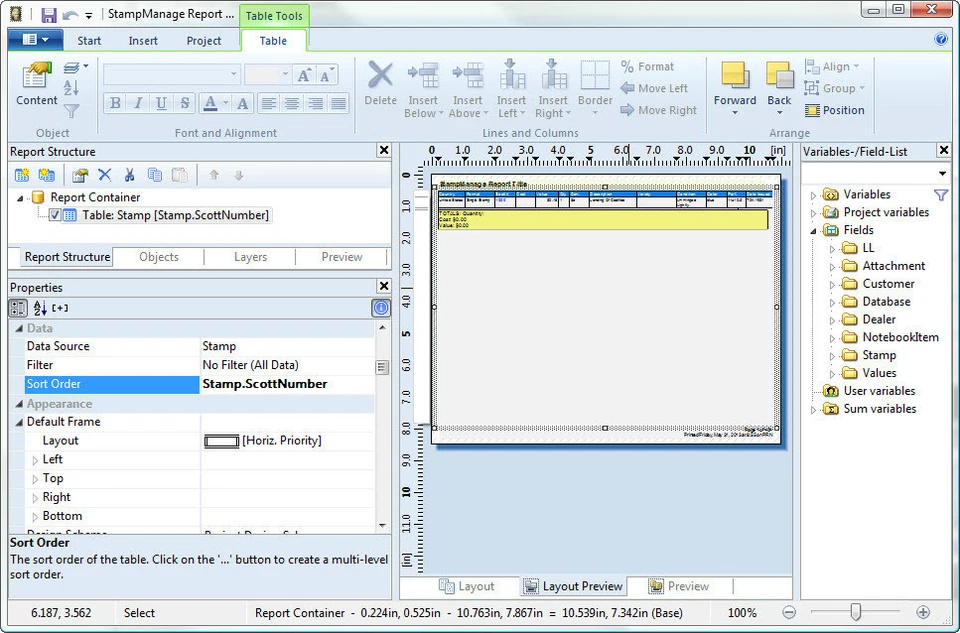
Task: Open the Layout Preview tab
Action: coord(573,586)
